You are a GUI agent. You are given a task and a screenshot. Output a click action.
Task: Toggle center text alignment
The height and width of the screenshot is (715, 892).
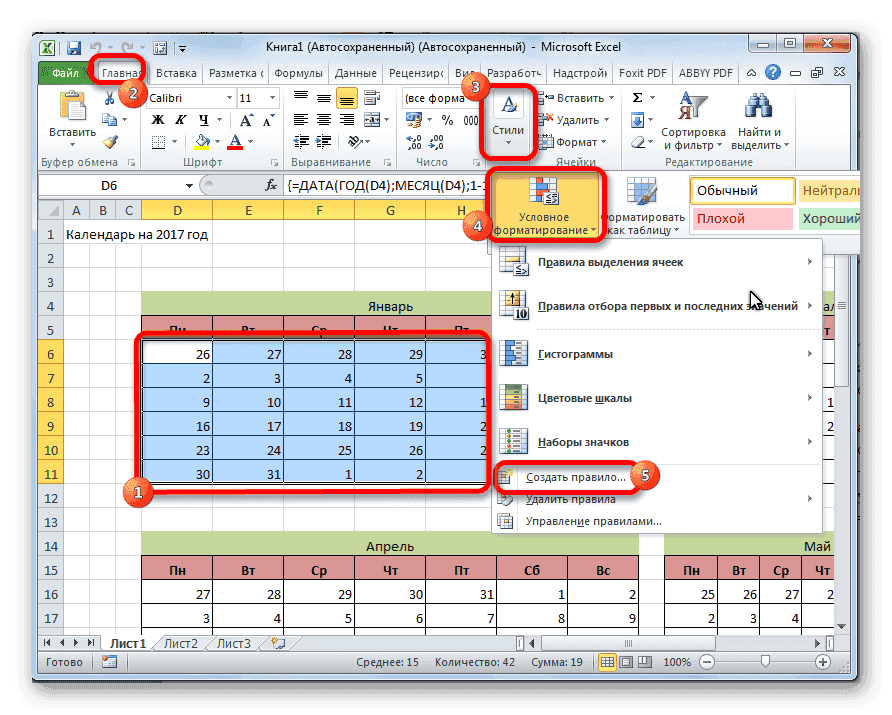[322, 118]
